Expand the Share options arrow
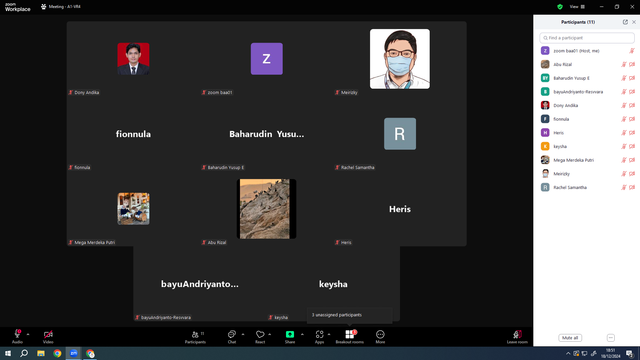This screenshot has height=360, width=640. click(302, 334)
